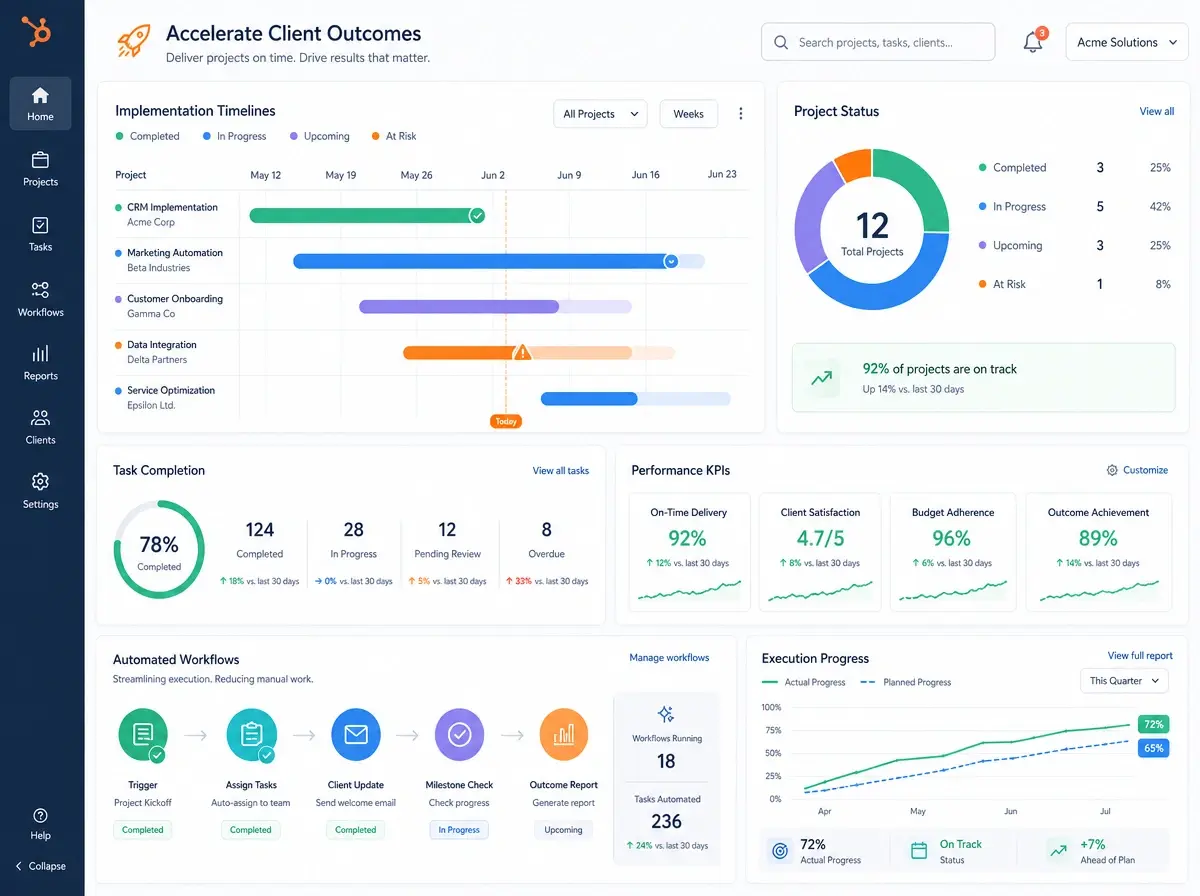Viewport: 1200px width, 896px height.
Task: Click View full report link
Action: [x=1140, y=656]
